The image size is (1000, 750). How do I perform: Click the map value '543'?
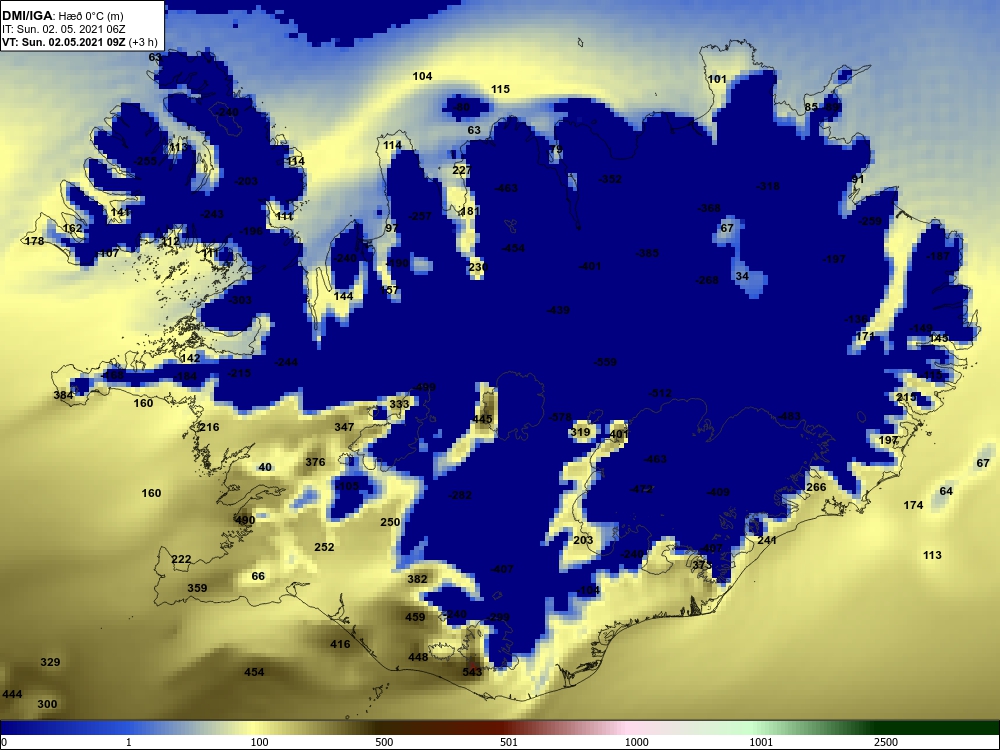click(472, 672)
